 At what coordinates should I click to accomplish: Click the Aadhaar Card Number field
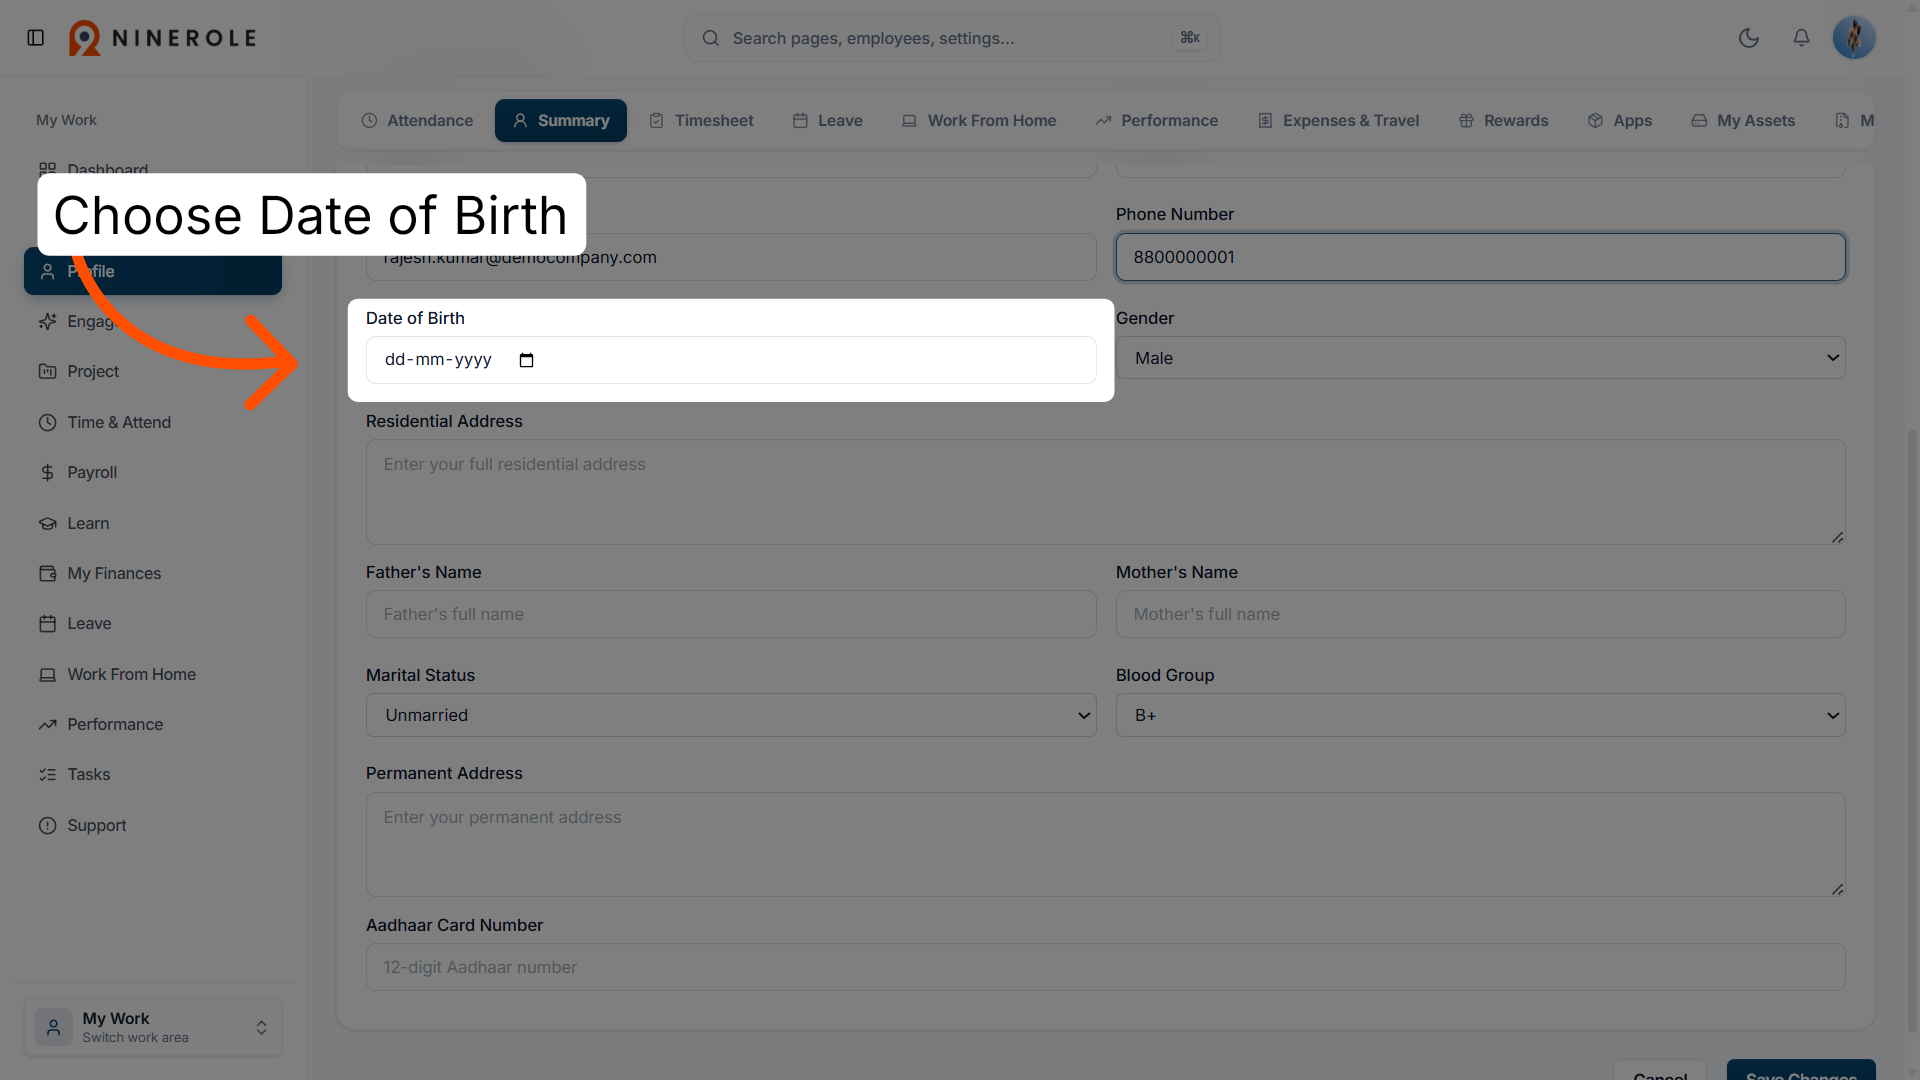pos(1105,967)
